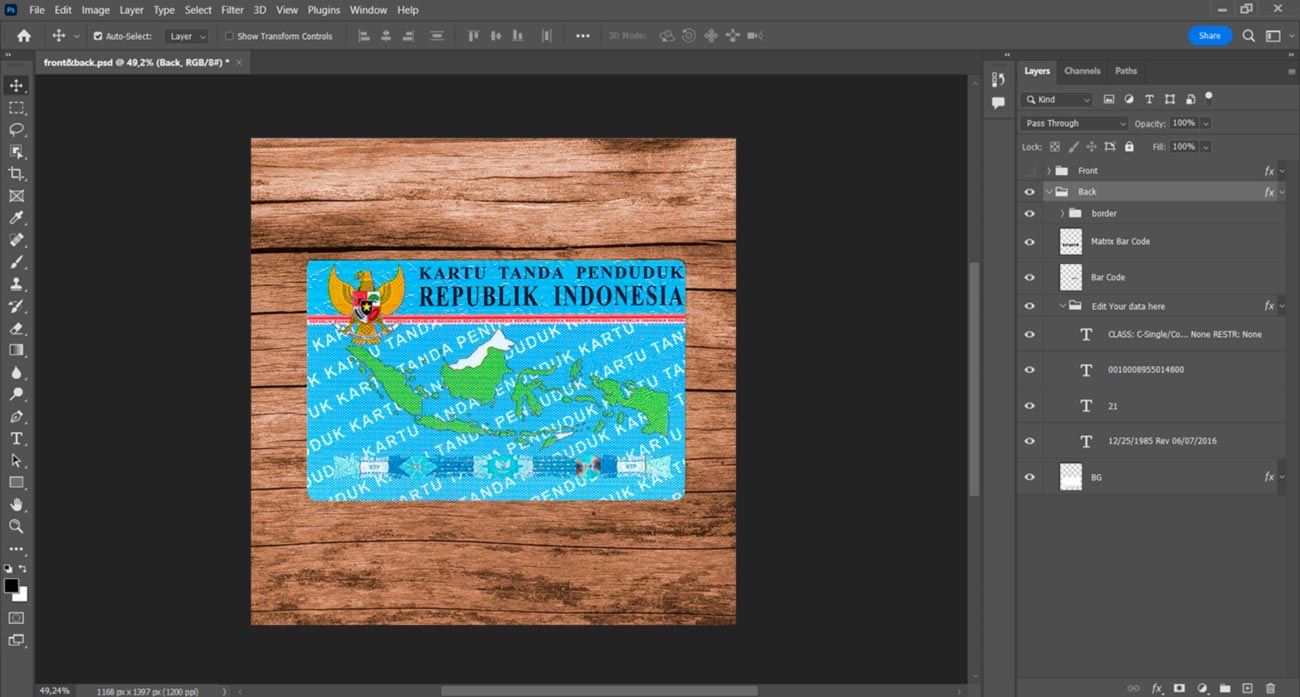
Task: Lock all attributes padlock icon
Action: tap(1129, 147)
